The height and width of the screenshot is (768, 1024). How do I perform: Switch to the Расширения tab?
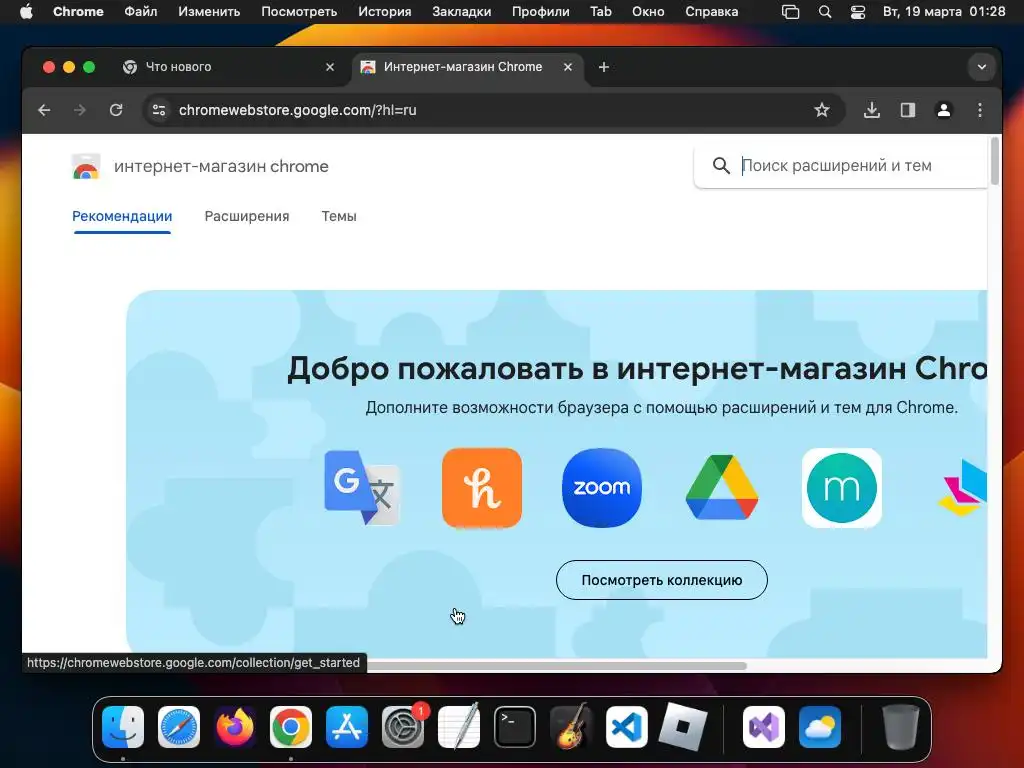coord(247,216)
